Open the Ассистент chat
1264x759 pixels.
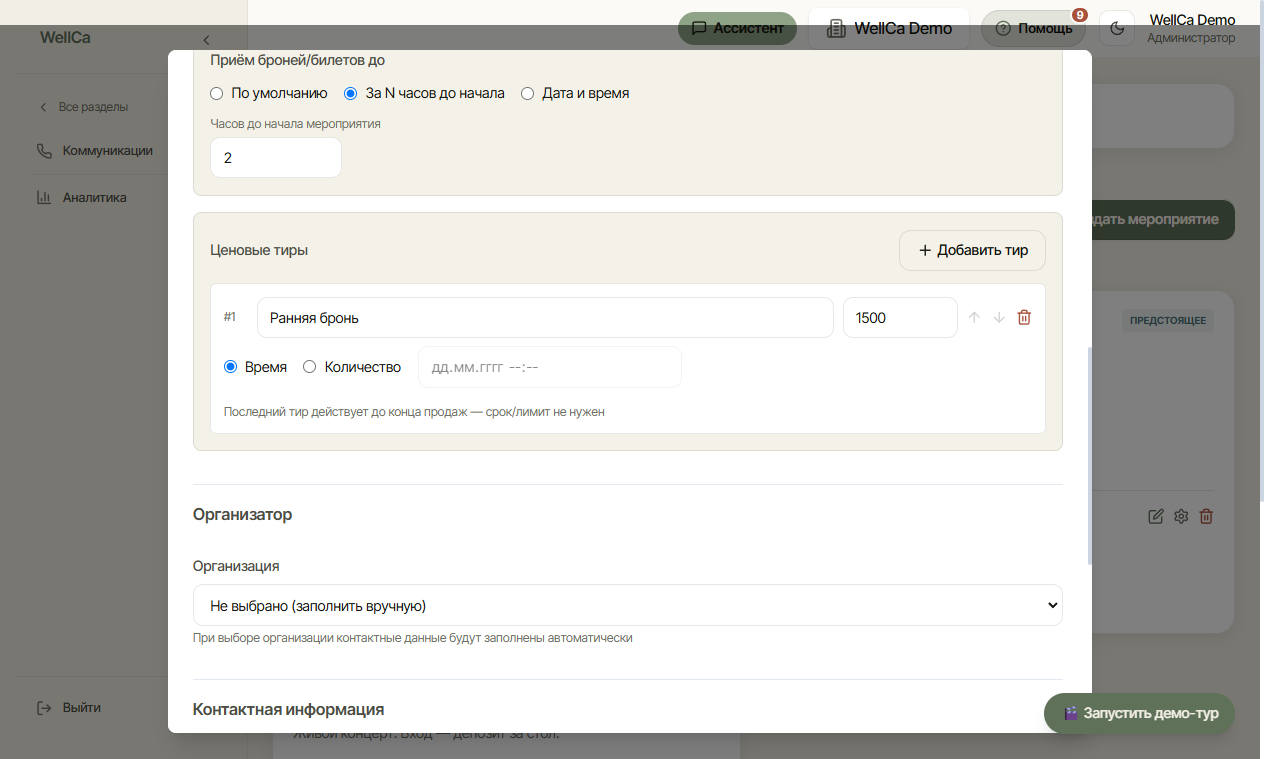click(x=737, y=28)
